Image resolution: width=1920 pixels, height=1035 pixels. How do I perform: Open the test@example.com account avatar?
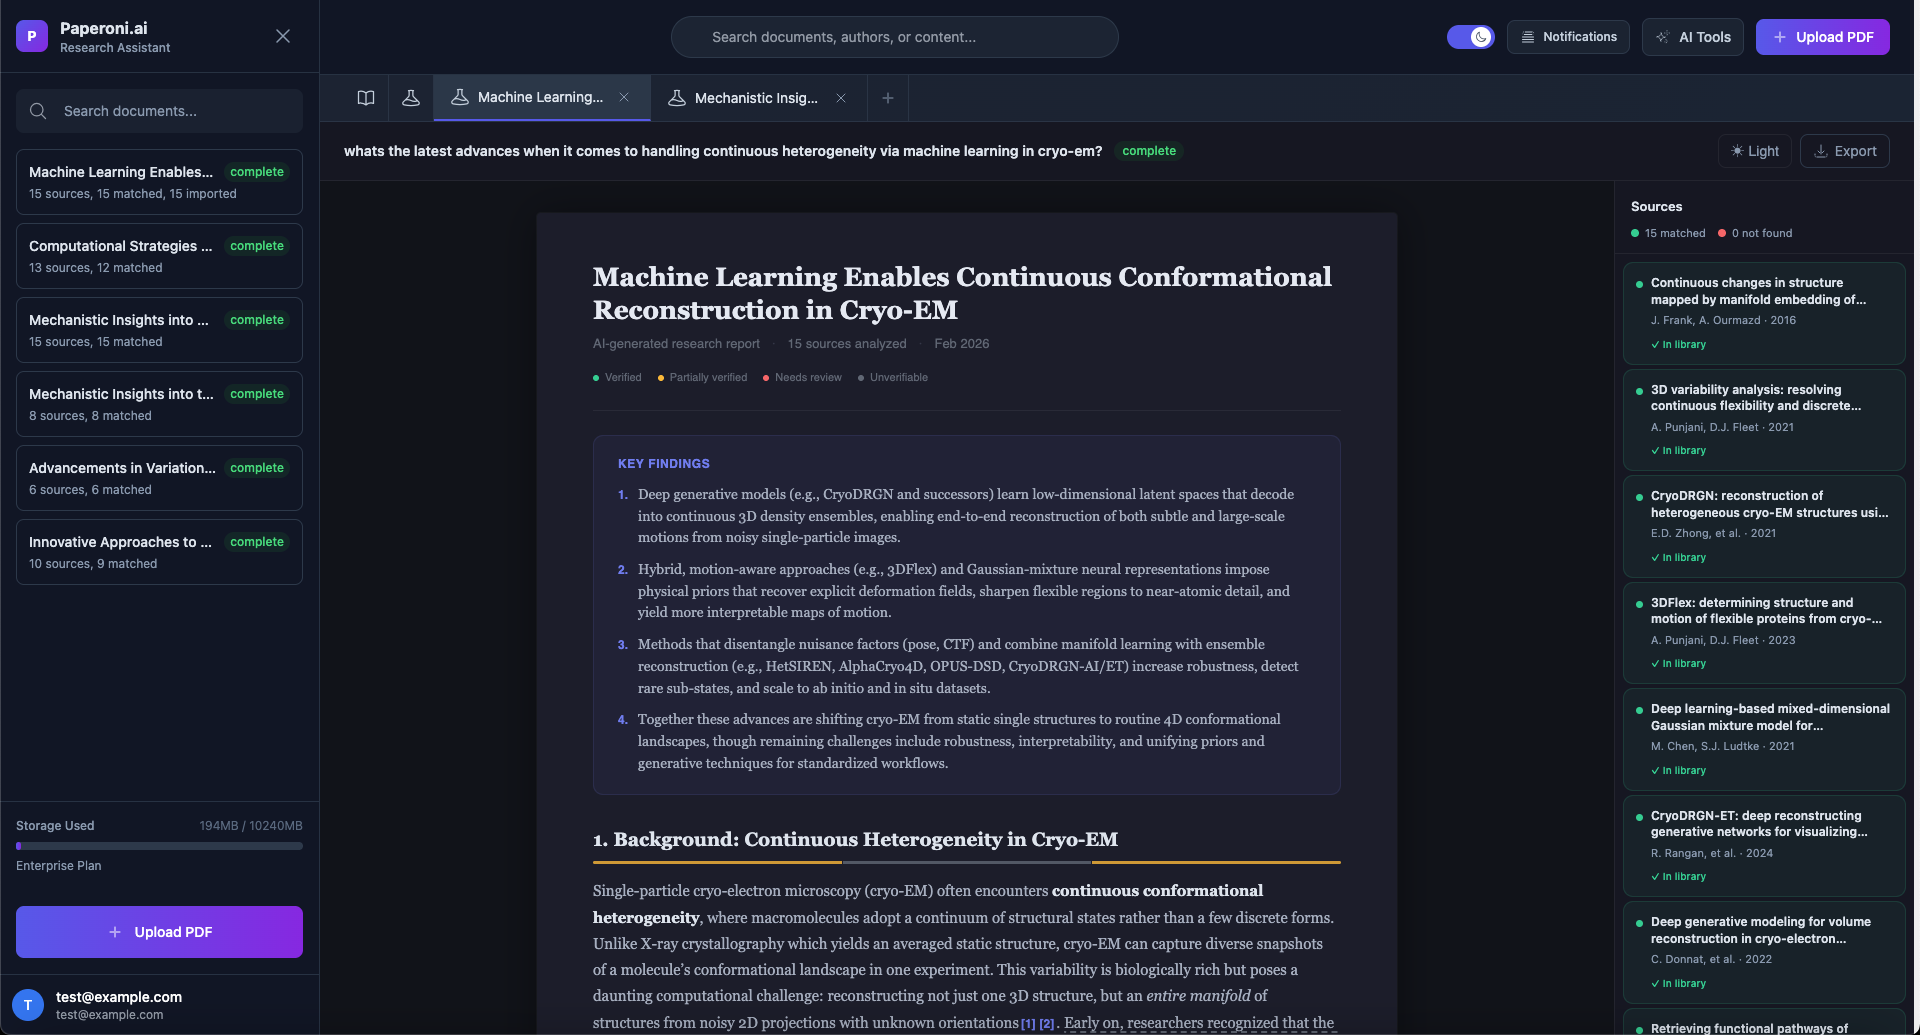27,1004
